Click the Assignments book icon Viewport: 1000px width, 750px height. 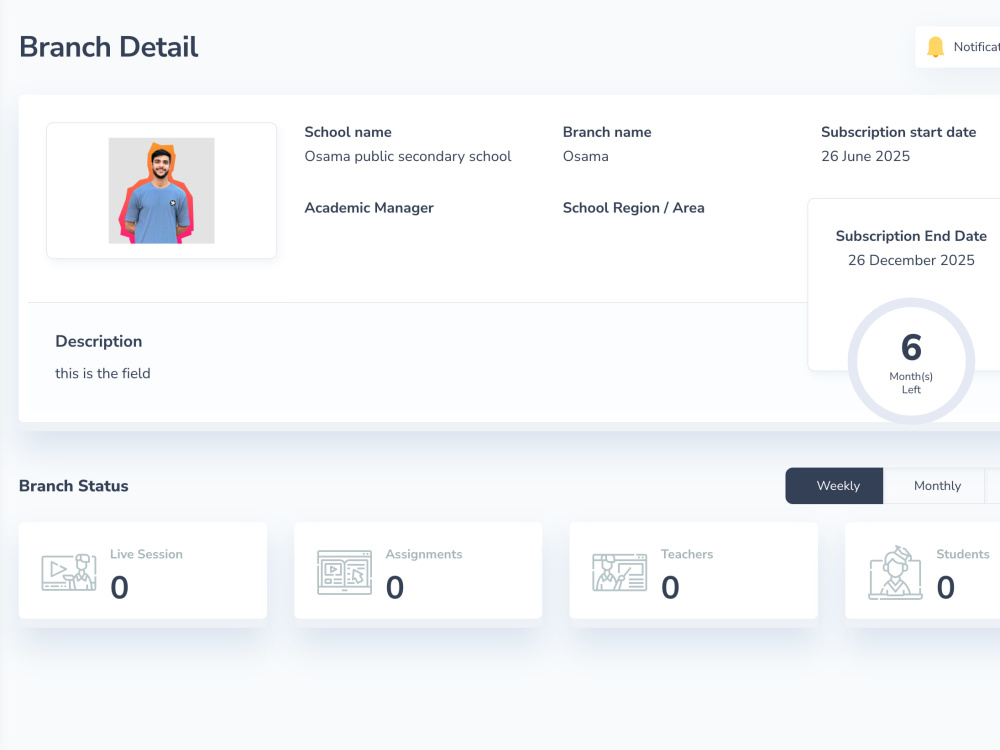click(x=344, y=572)
